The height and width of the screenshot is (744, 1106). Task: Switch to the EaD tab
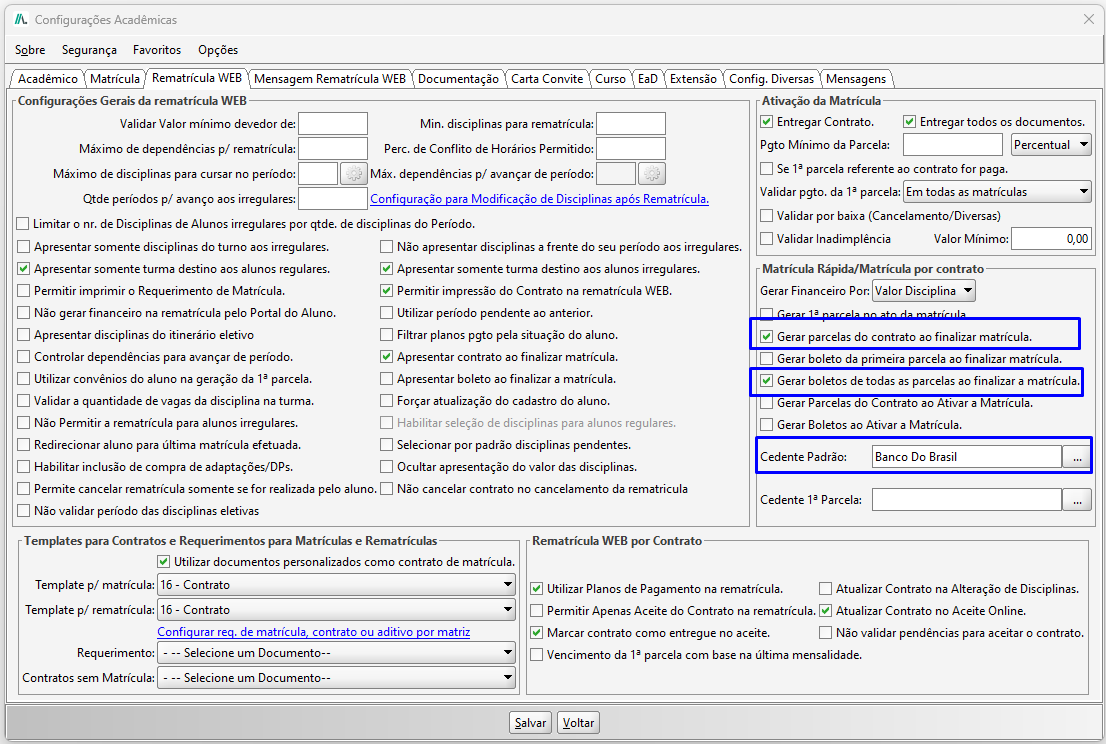(x=648, y=79)
